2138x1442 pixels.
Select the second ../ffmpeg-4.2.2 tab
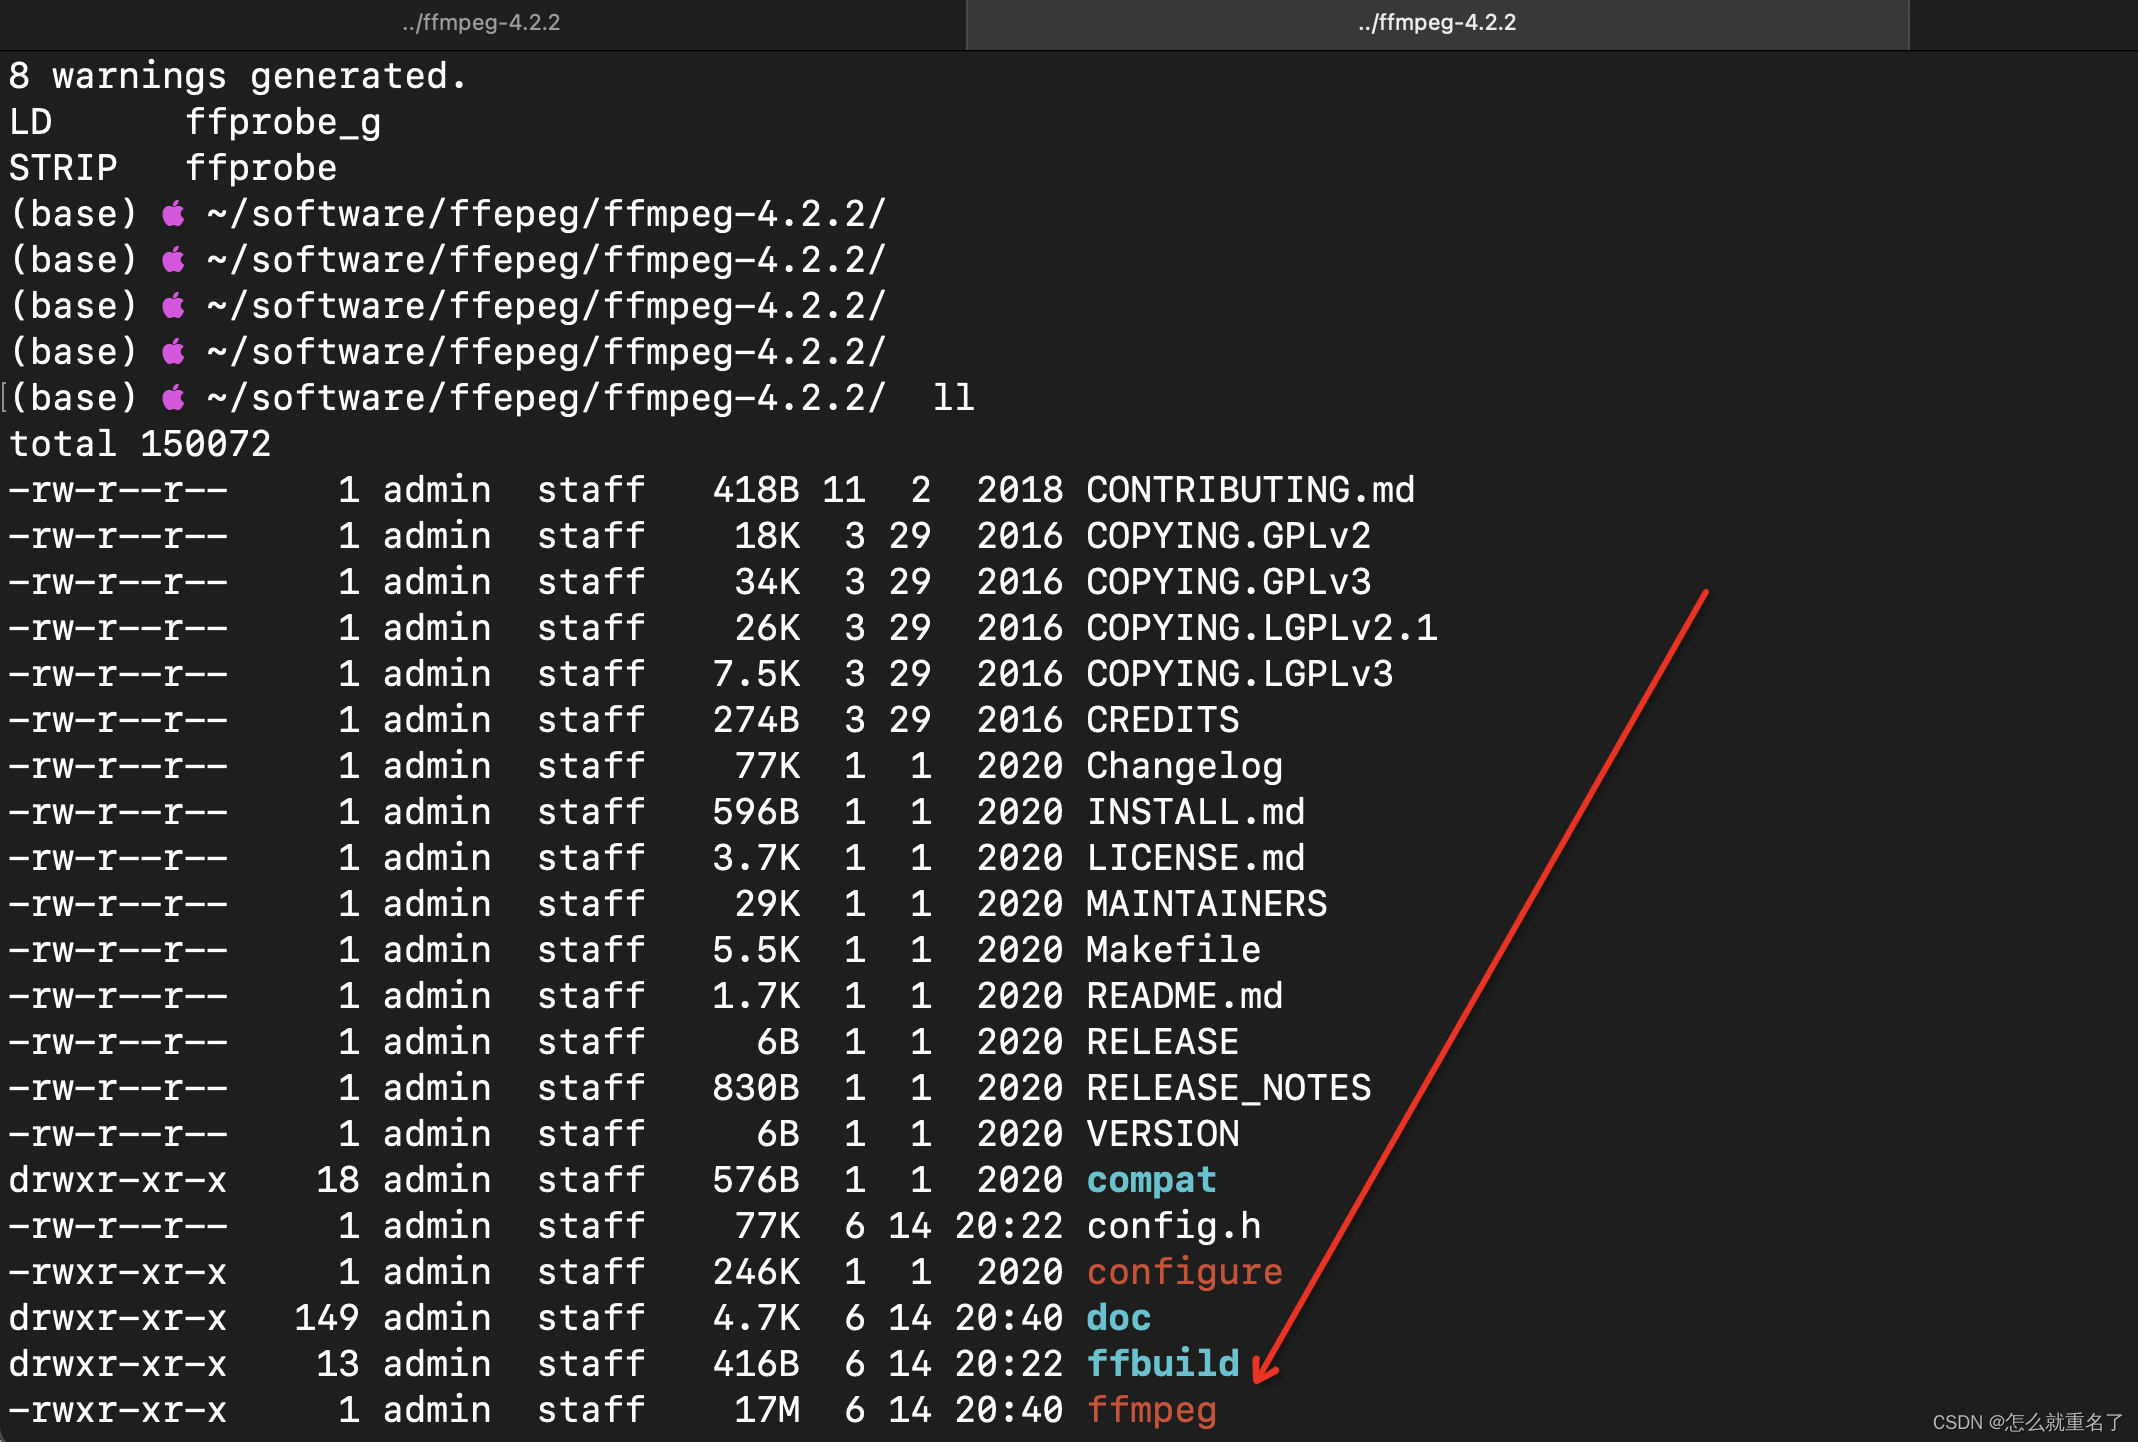point(1437,23)
